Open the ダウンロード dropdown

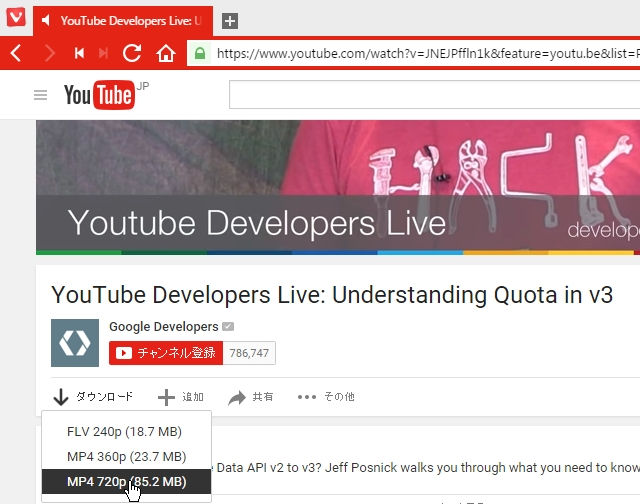(93, 397)
